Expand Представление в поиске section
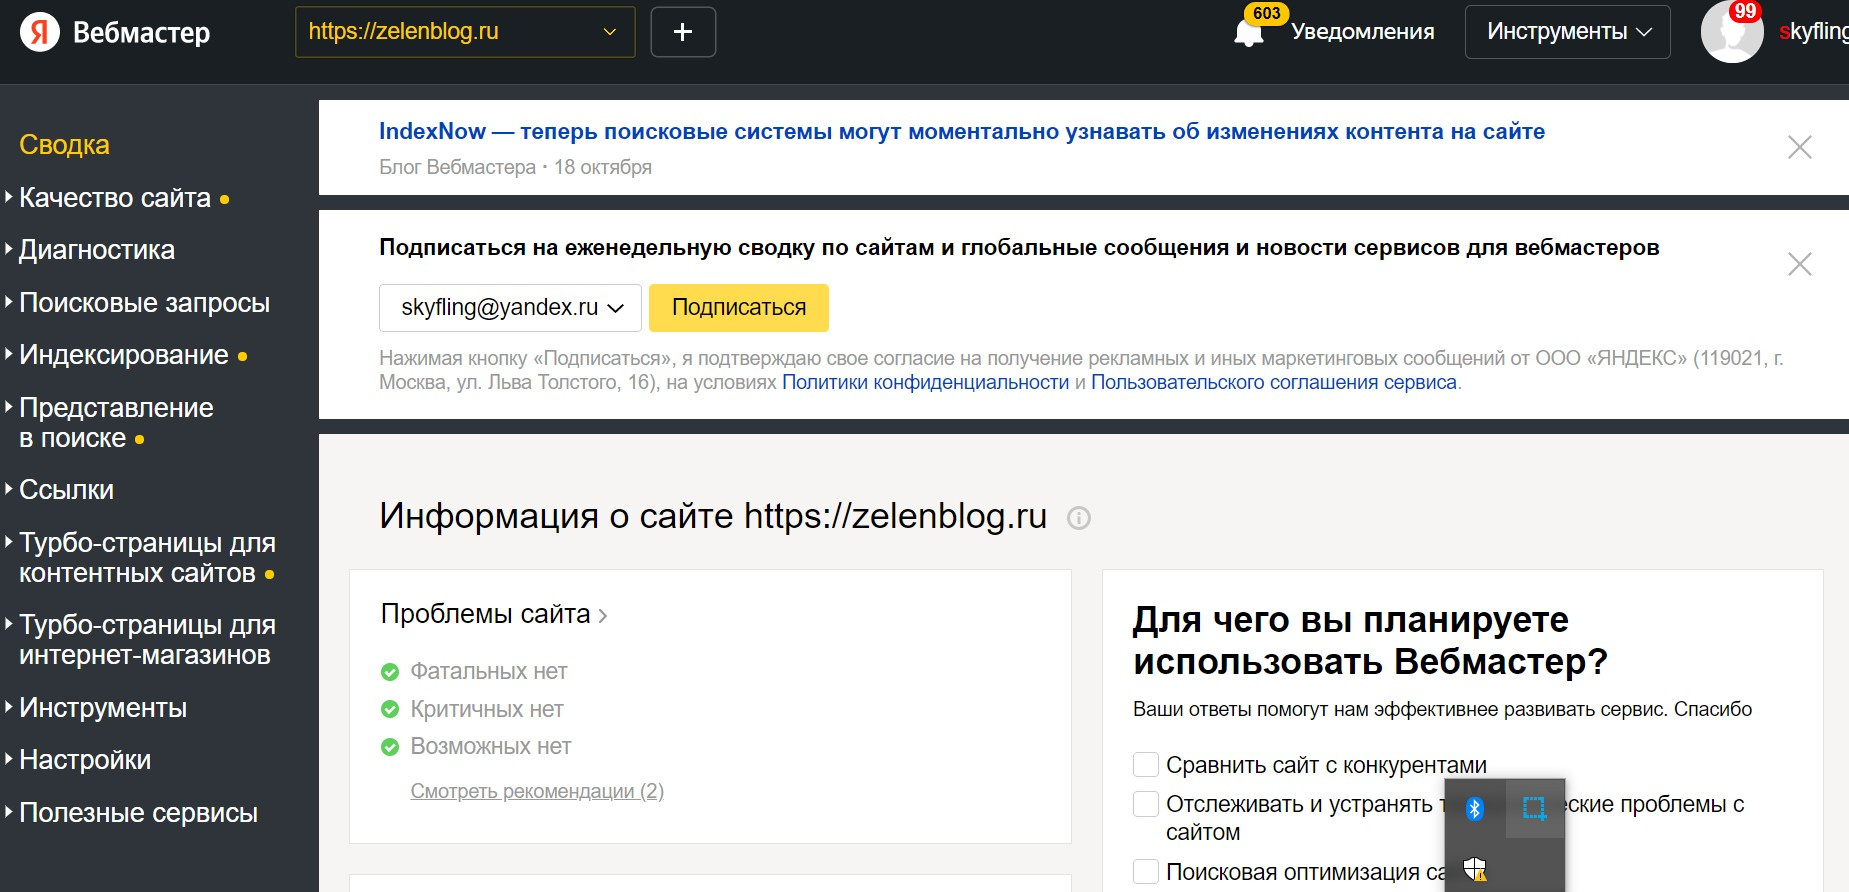This screenshot has height=892, width=1849. pos(116,423)
